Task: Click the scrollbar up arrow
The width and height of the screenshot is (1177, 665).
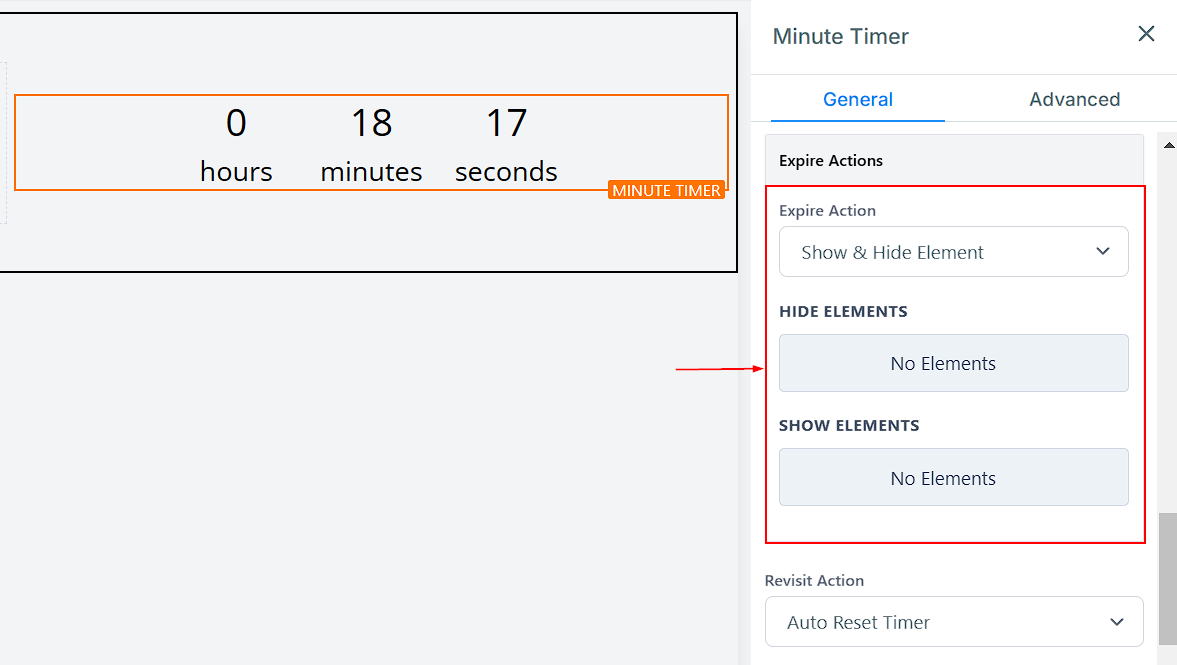Action: tap(1168, 145)
